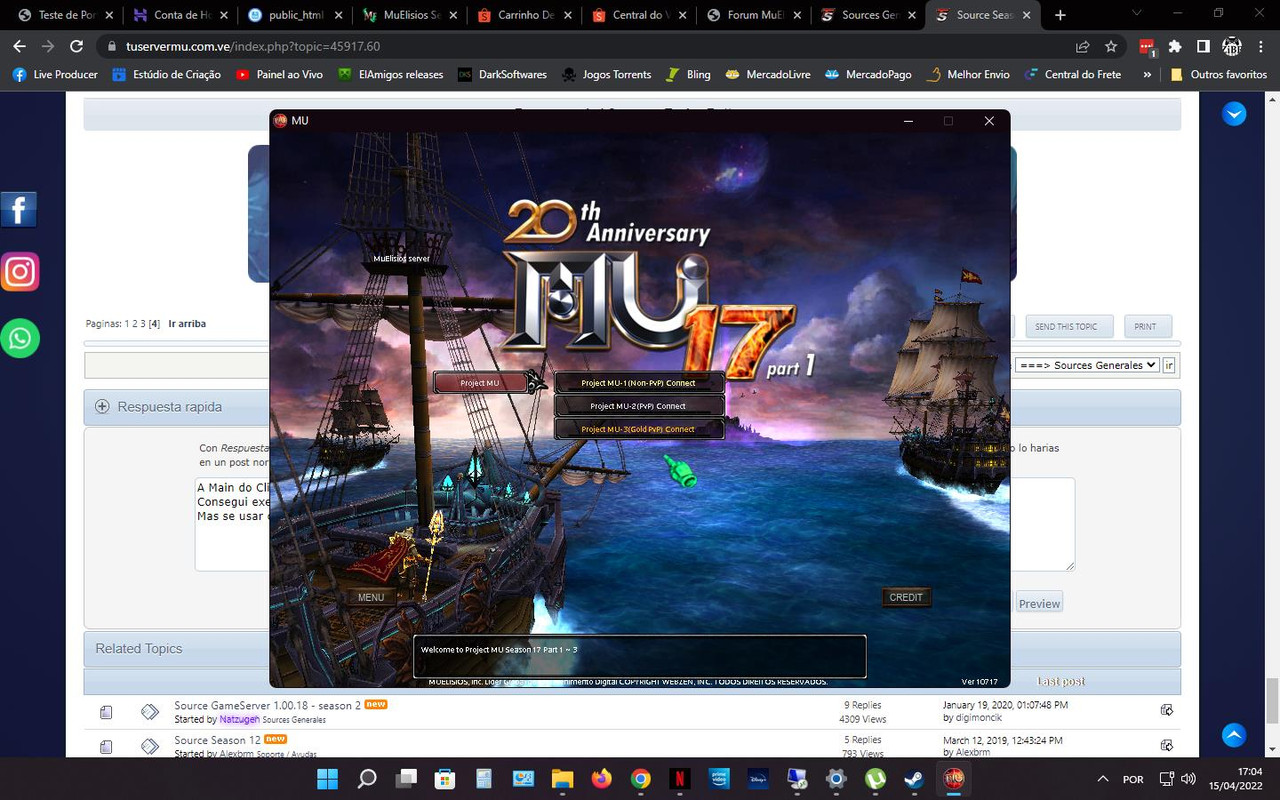Click the CREDIT button in MU window

(906, 597)
